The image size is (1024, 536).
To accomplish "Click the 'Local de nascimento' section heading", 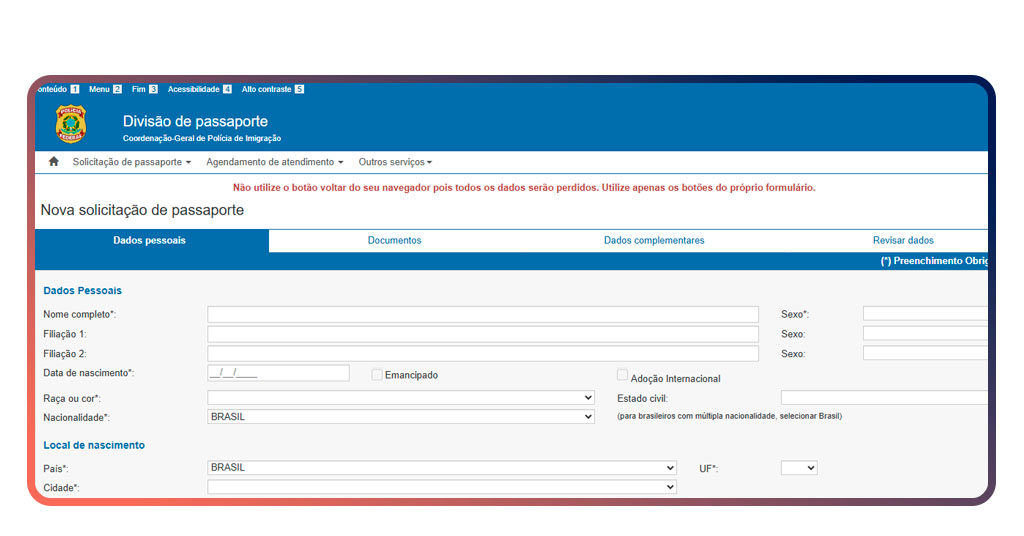I will (94, 445).
